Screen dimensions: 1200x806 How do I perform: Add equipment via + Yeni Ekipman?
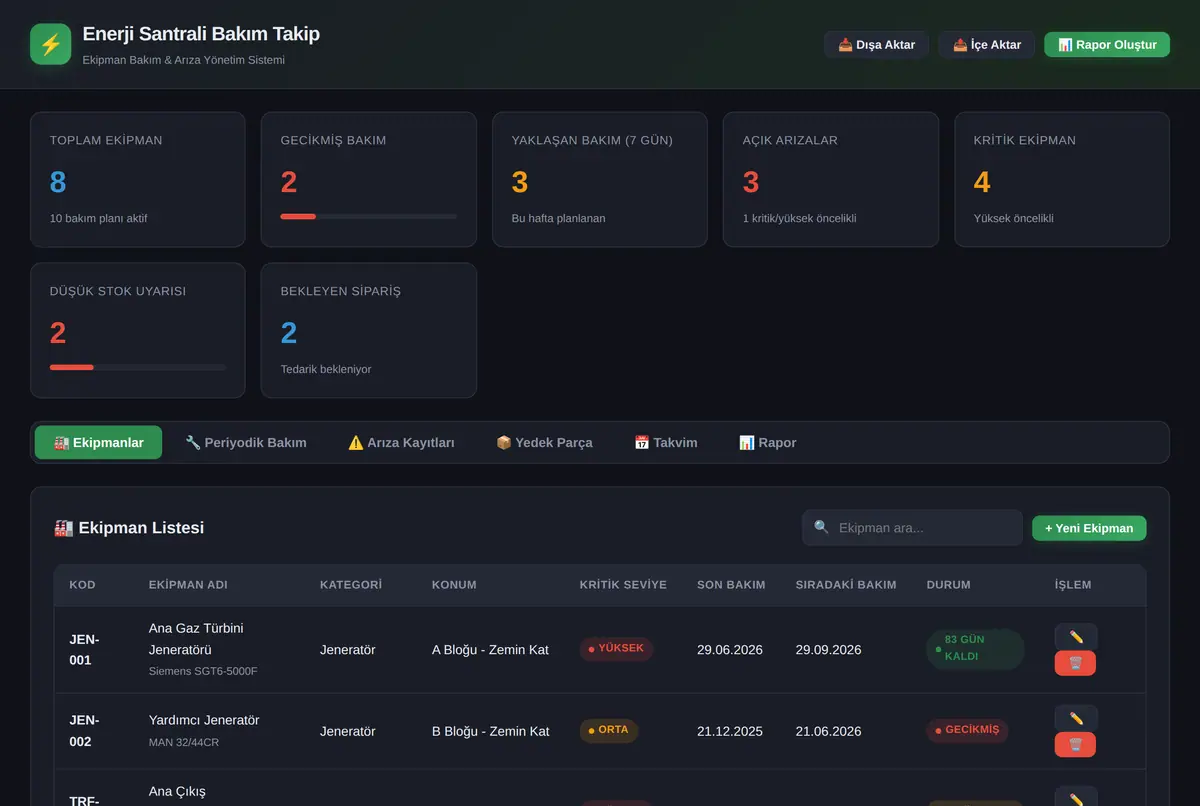coord(1089,528)
